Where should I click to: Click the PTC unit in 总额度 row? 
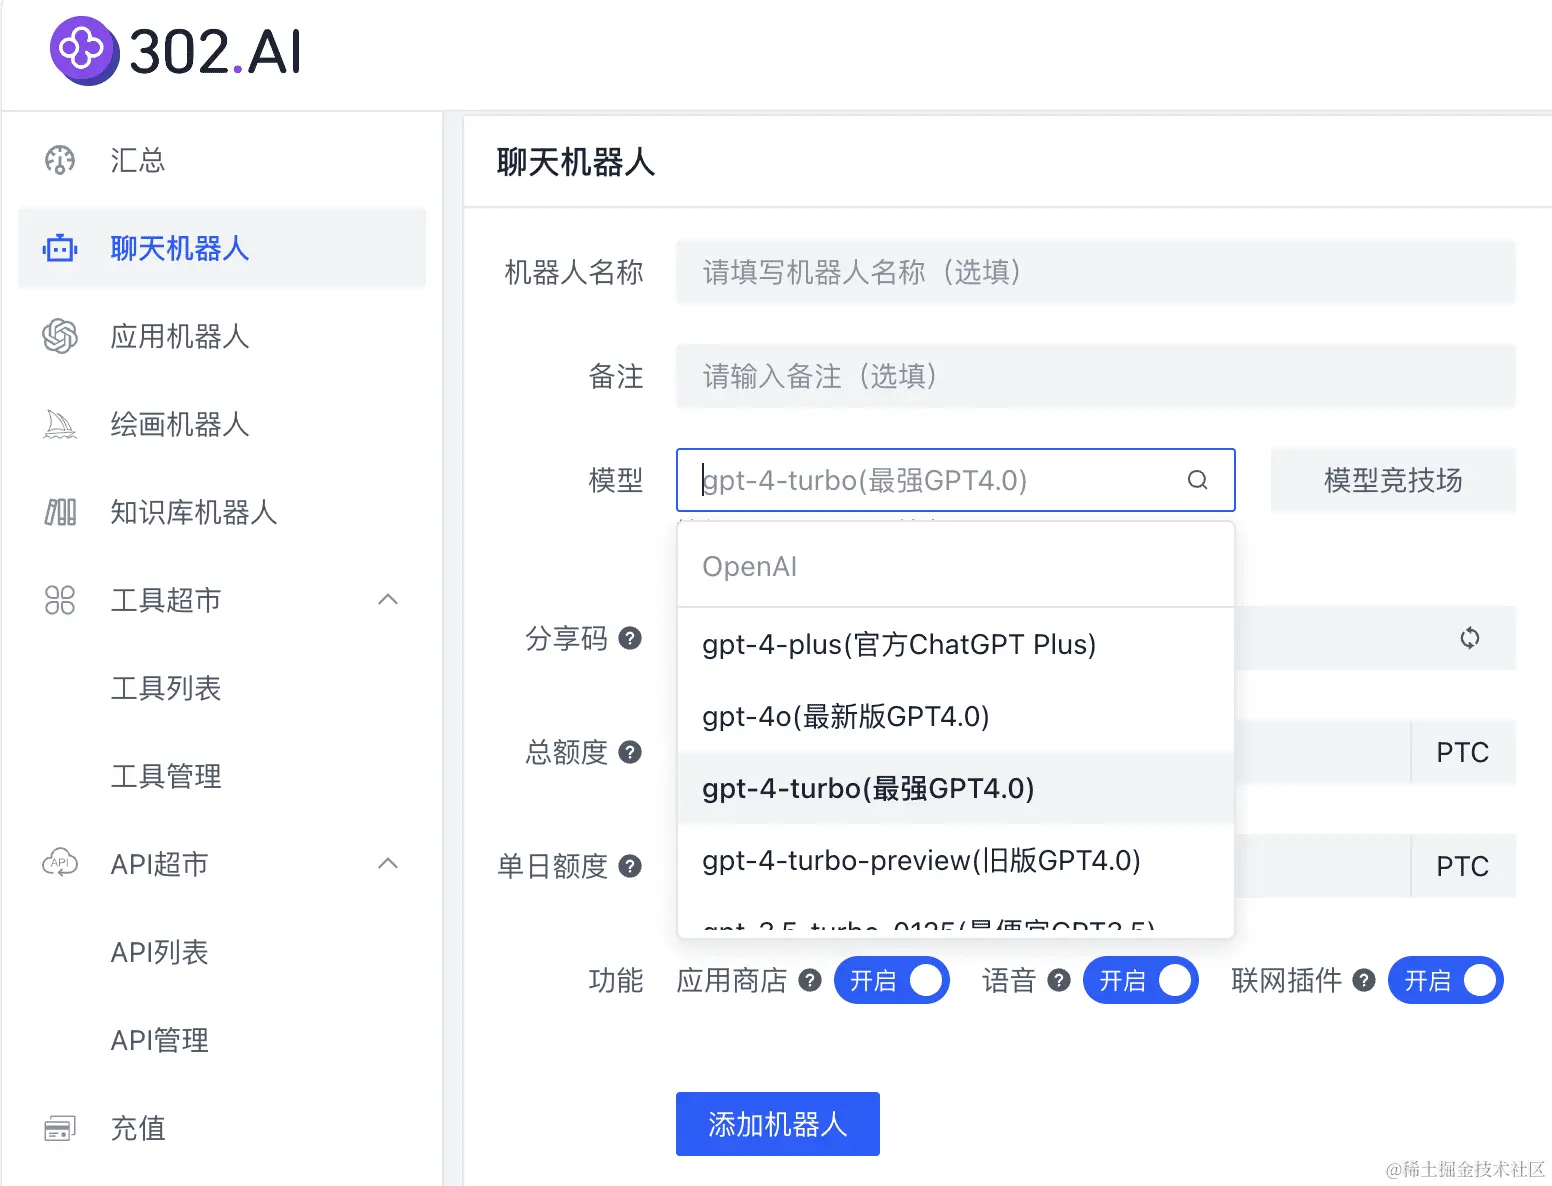[x=1463, y=752]
